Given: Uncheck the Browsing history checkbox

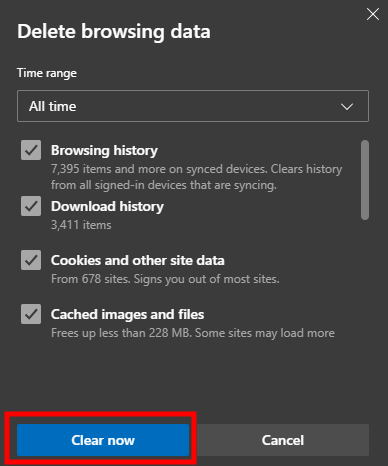Looking at the screenshot, I should point(31,150).
